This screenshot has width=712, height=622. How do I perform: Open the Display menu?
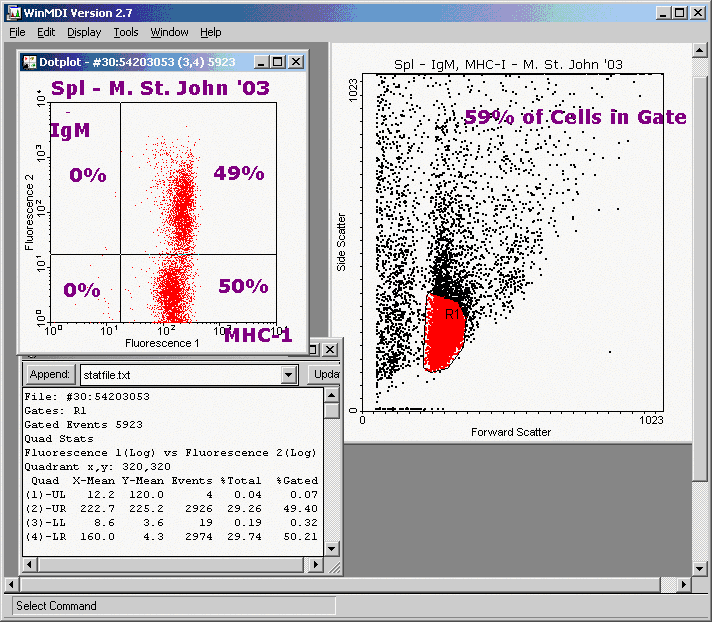84,32
